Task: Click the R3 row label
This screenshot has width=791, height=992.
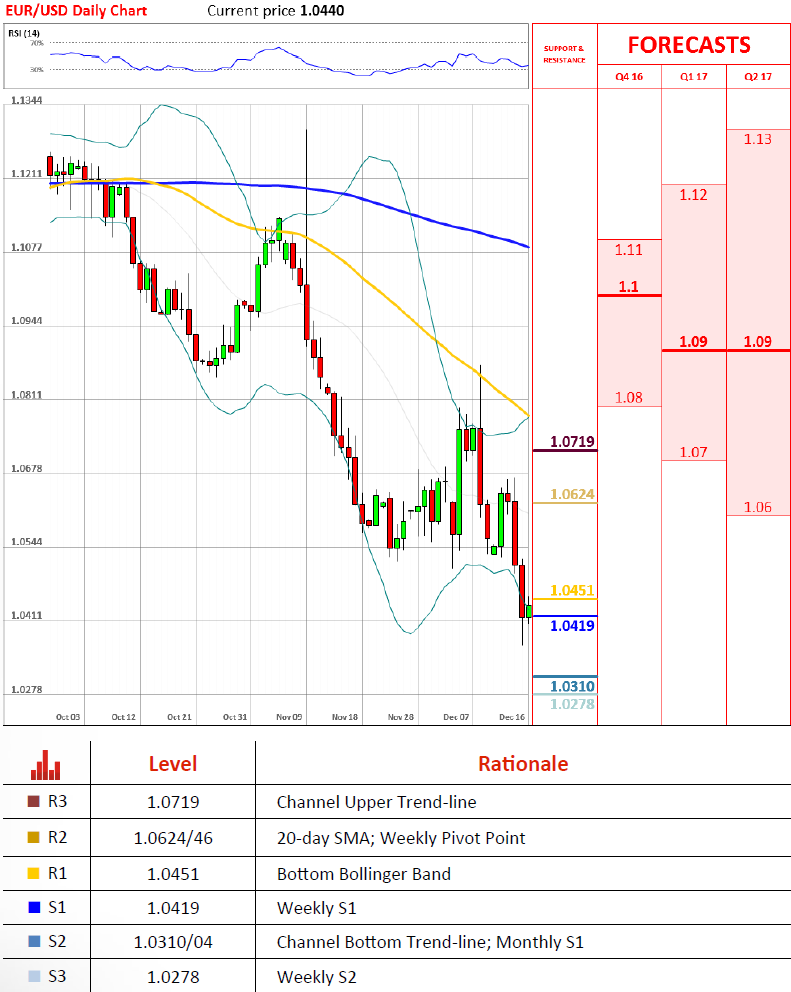Action: tap(58, 802)
